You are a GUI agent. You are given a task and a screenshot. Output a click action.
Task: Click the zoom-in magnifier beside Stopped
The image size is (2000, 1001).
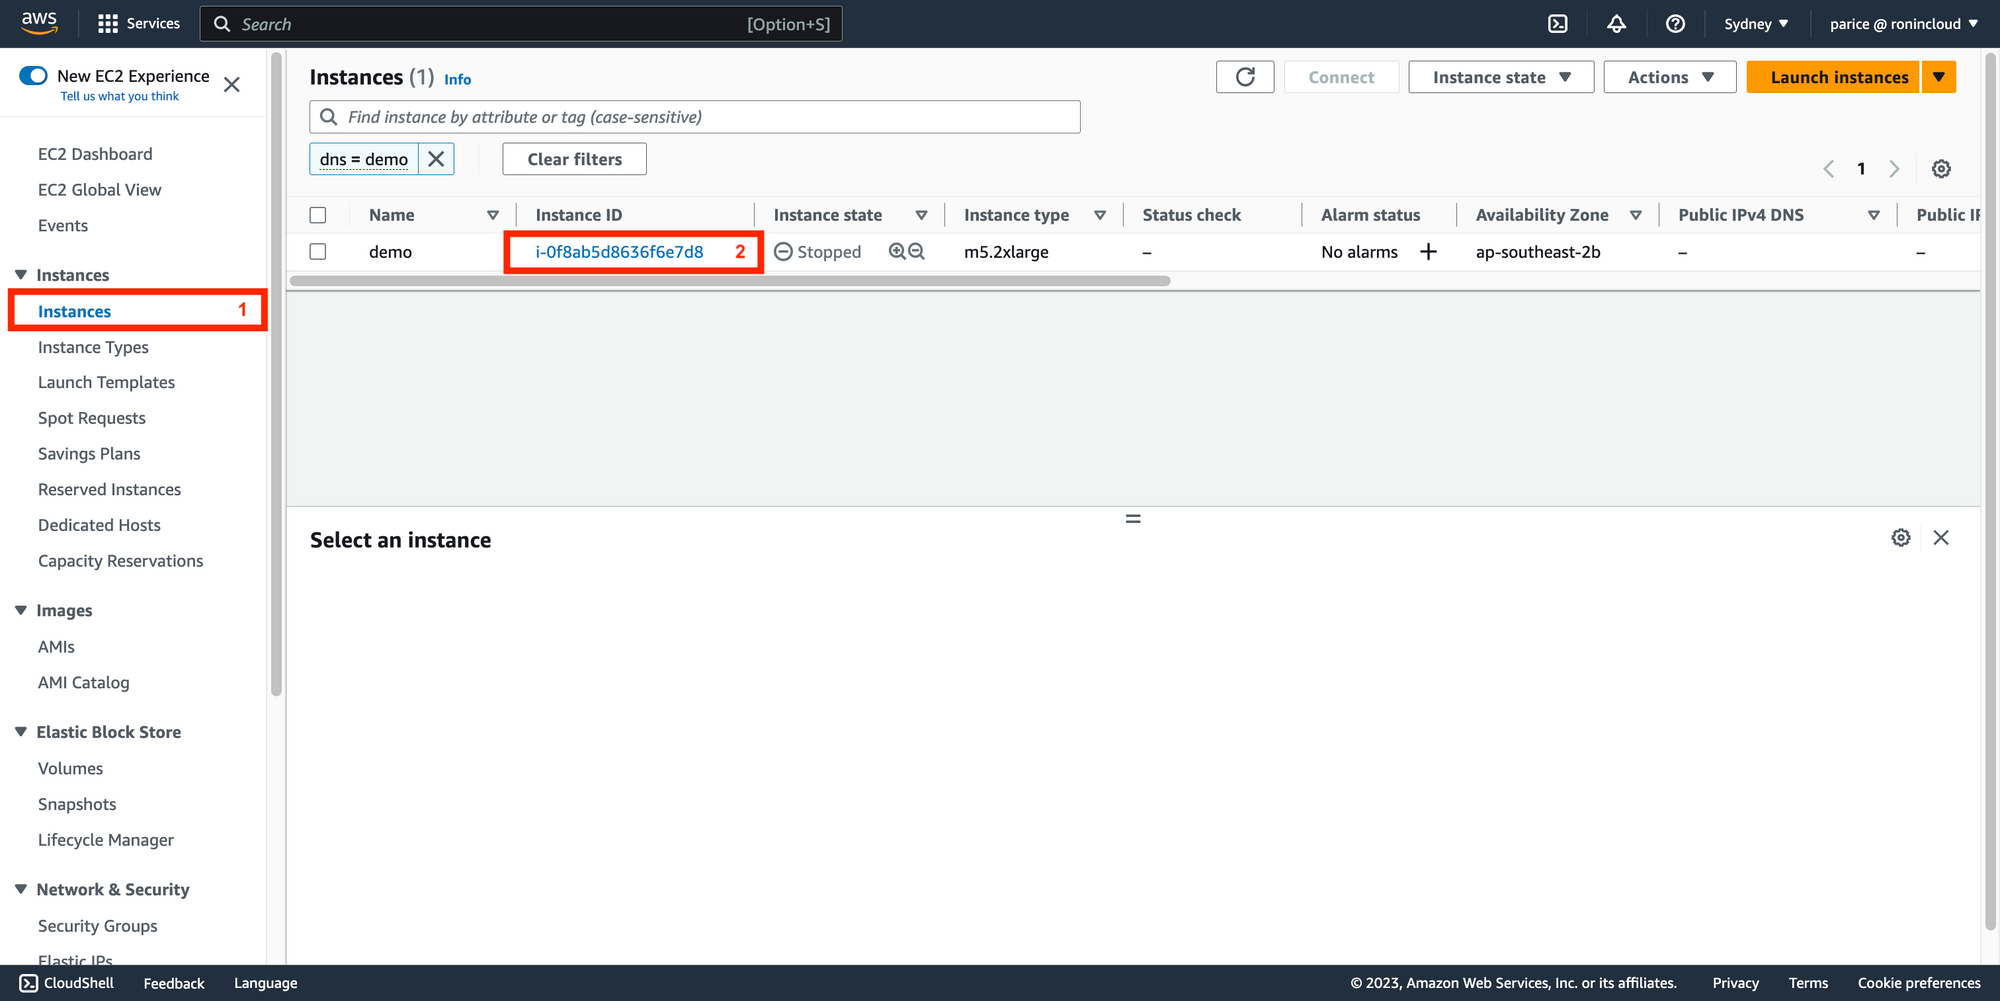click(897, 252)
